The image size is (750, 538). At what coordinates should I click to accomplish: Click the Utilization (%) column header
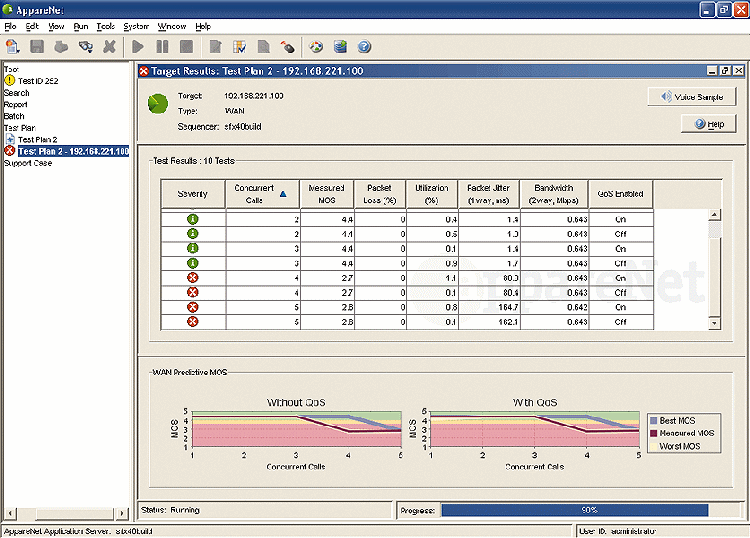point(431,194)
